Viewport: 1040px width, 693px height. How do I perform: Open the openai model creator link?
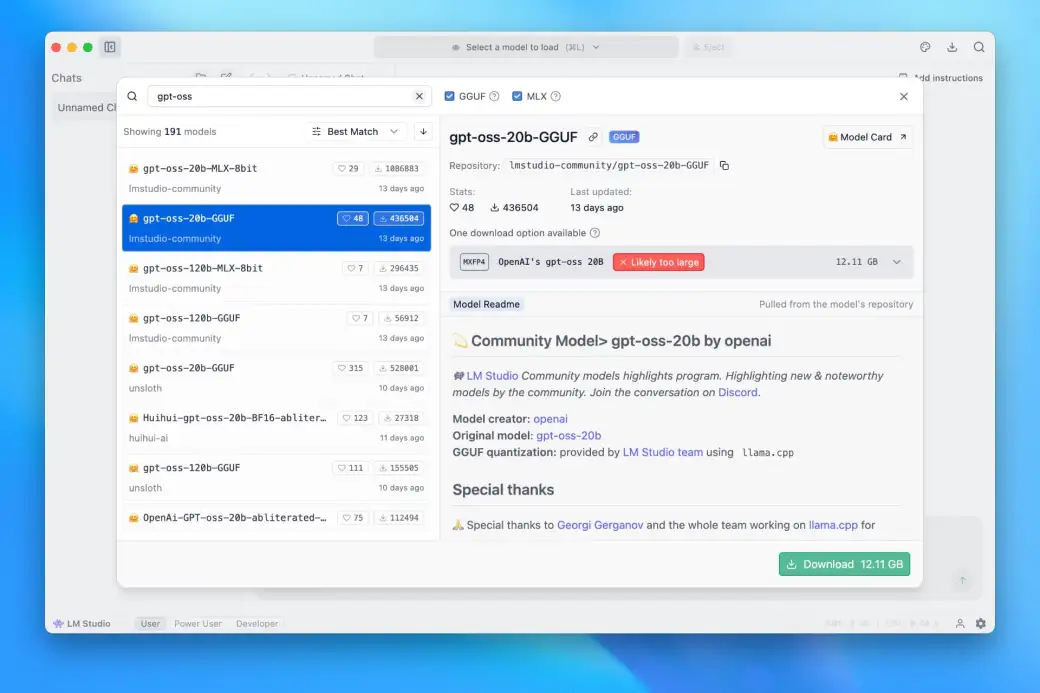coord(551,419)
